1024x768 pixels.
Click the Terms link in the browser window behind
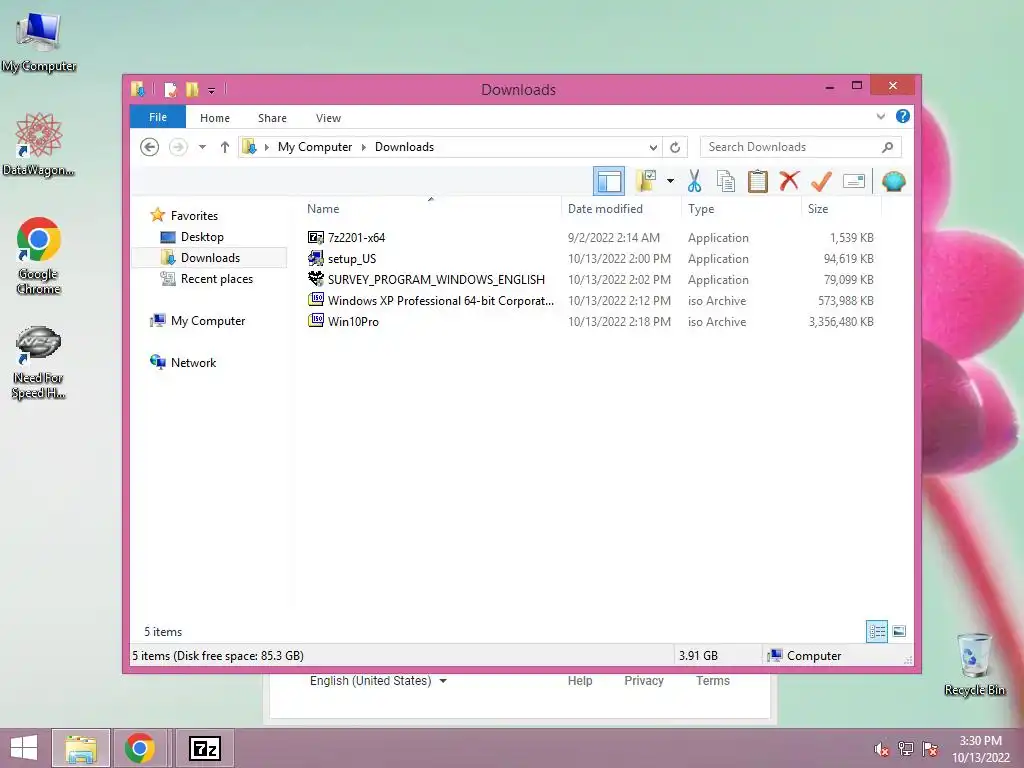[712, 680]
